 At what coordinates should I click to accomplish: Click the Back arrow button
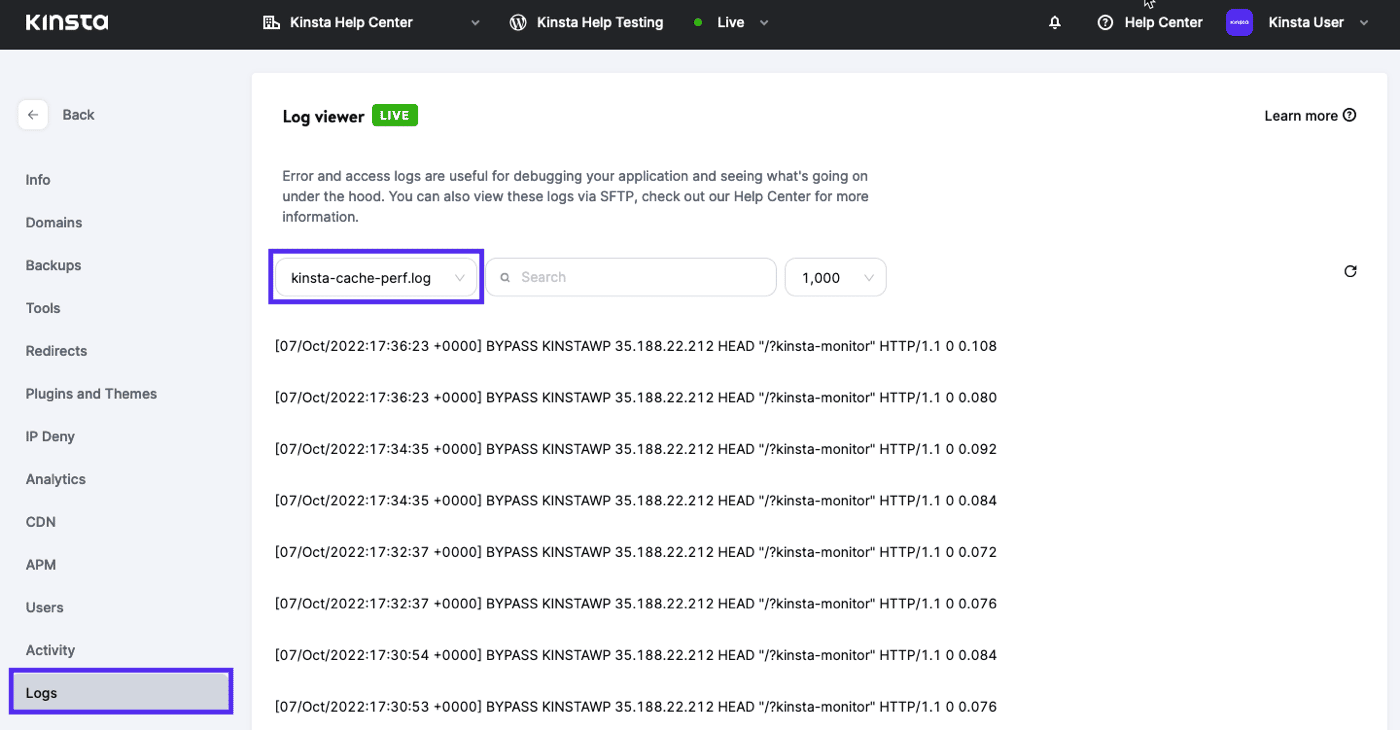pyautogui.click(x=33, y=114)
